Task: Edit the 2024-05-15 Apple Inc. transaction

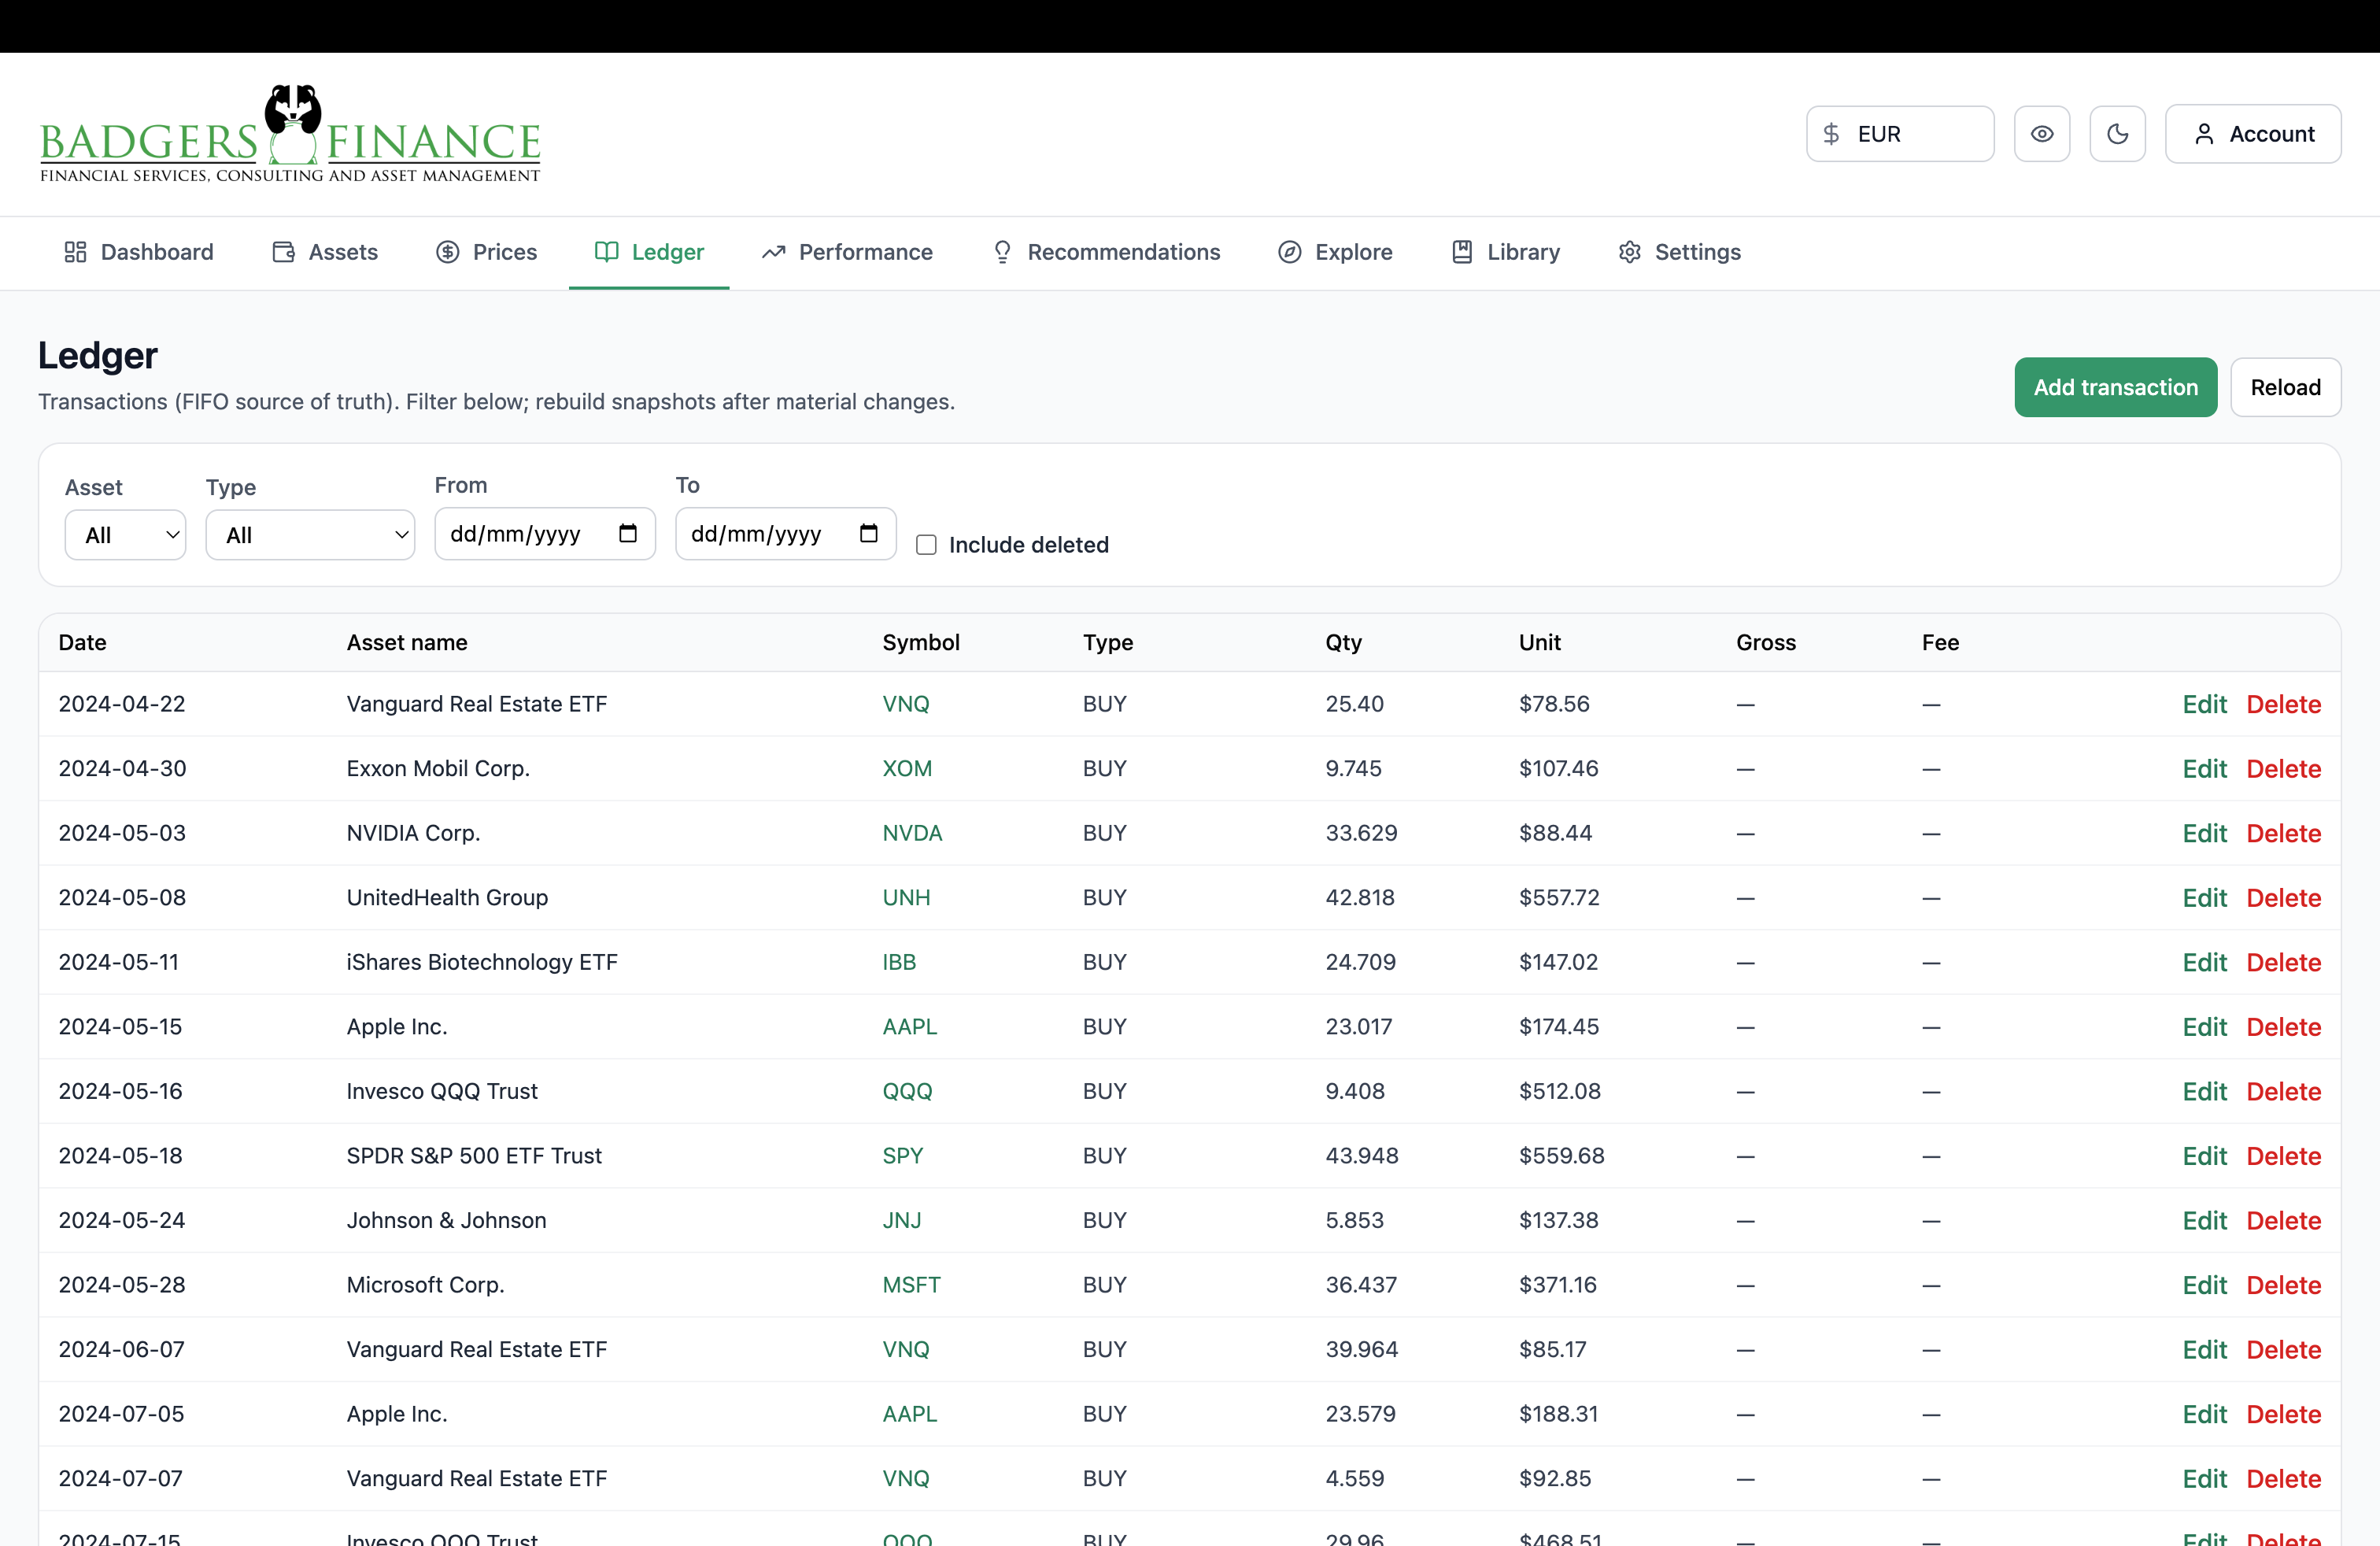Action: 2204,1027
